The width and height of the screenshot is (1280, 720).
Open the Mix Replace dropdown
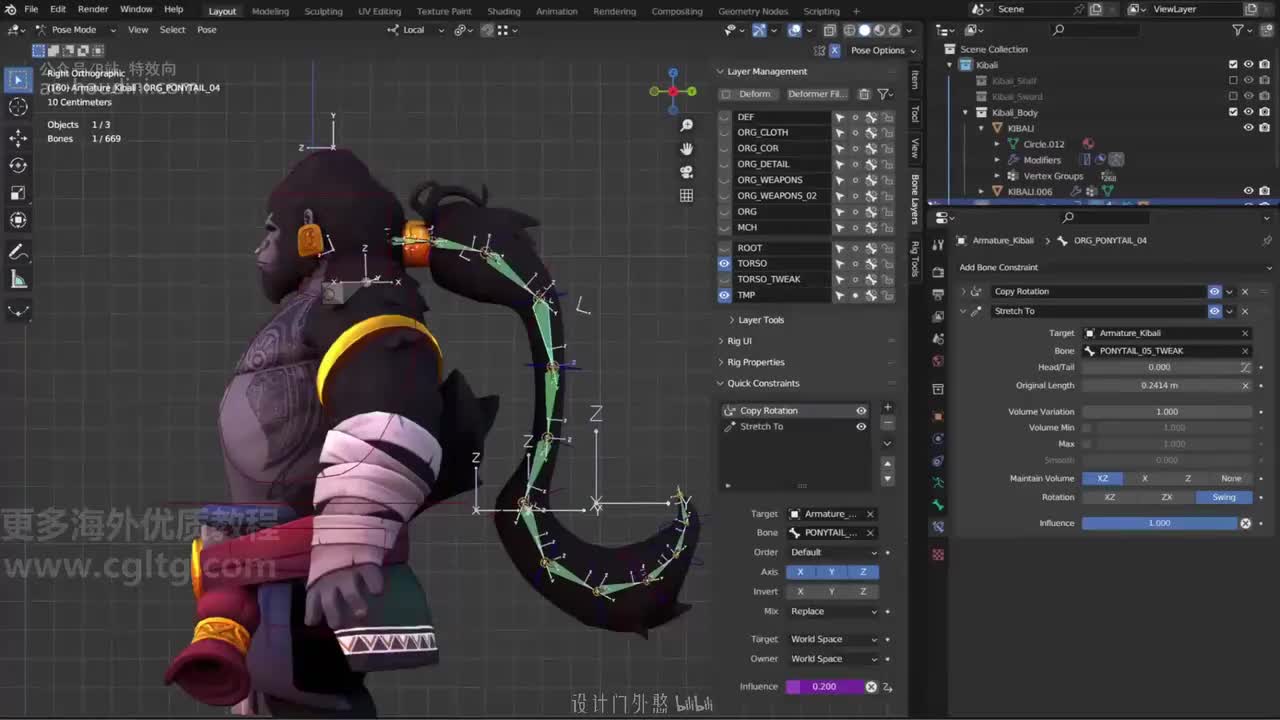(833, 612)
